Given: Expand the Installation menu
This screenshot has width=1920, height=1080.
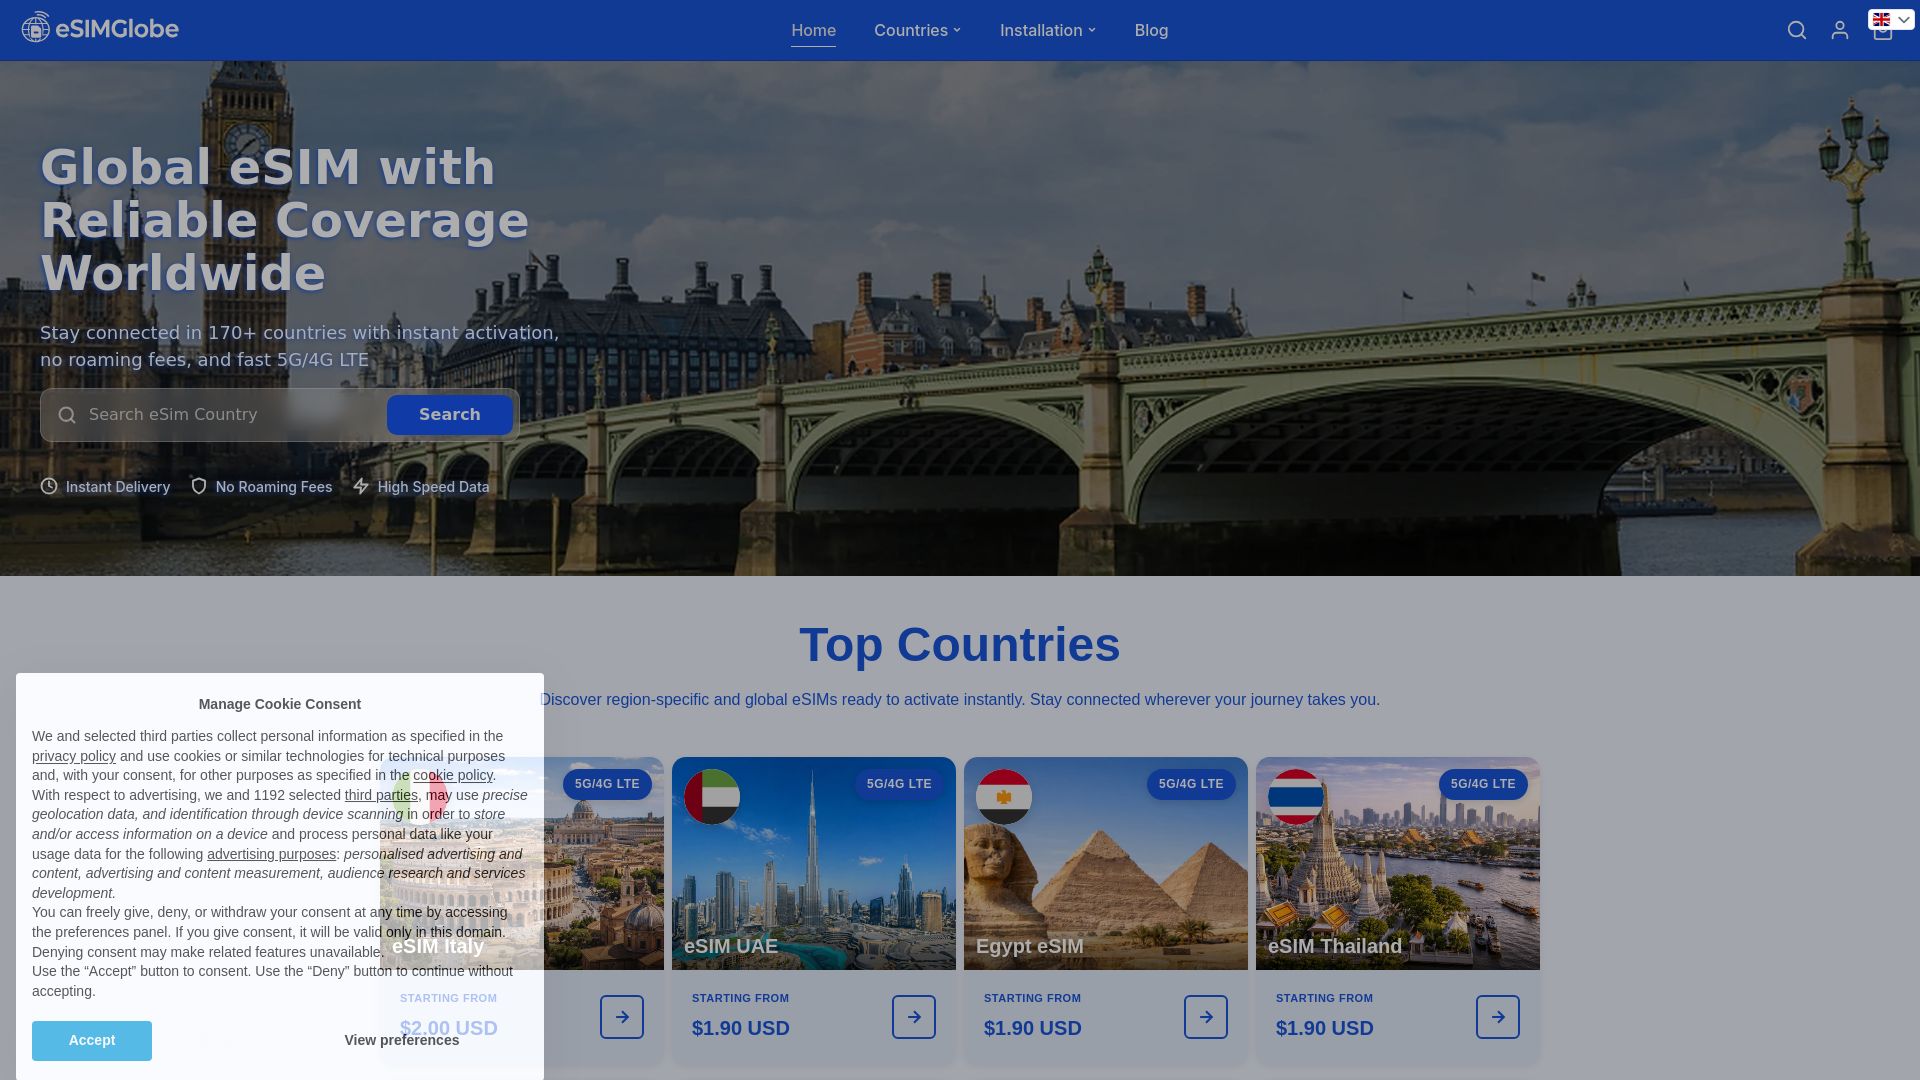Looking at the screenshot, I should [x=1048, y=30].
